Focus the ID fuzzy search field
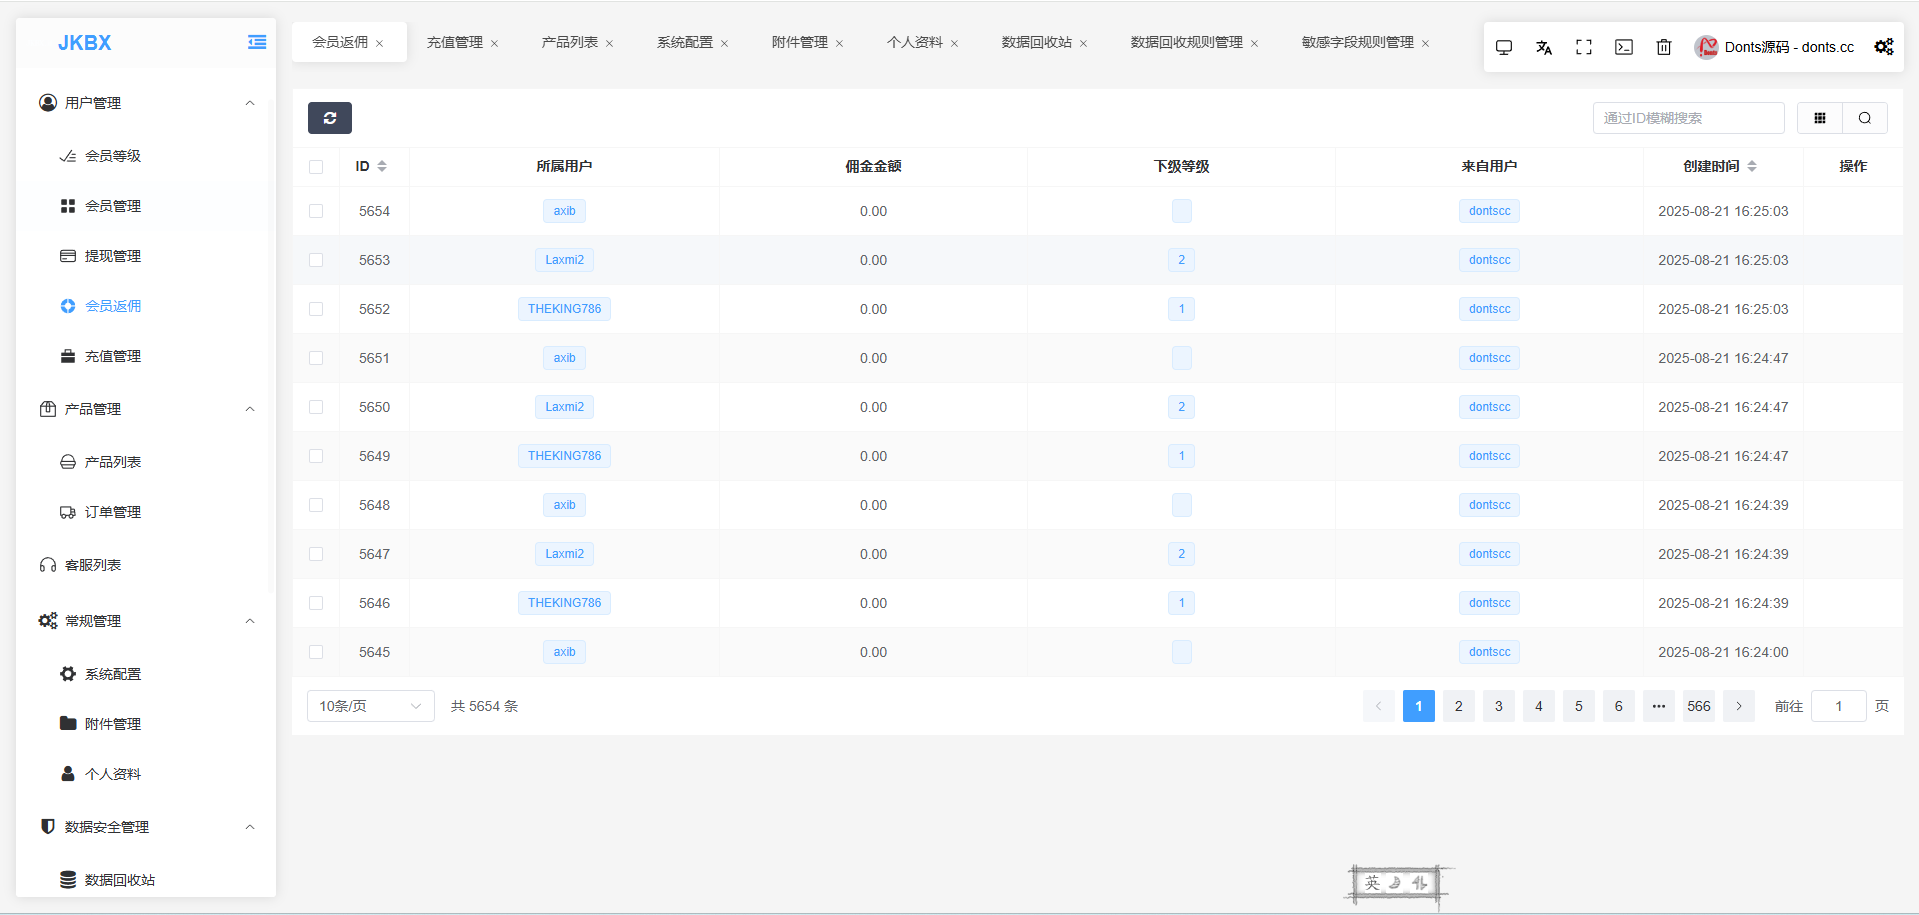The height and width of the screenshot is (915, 1919). coord(1687,118)
